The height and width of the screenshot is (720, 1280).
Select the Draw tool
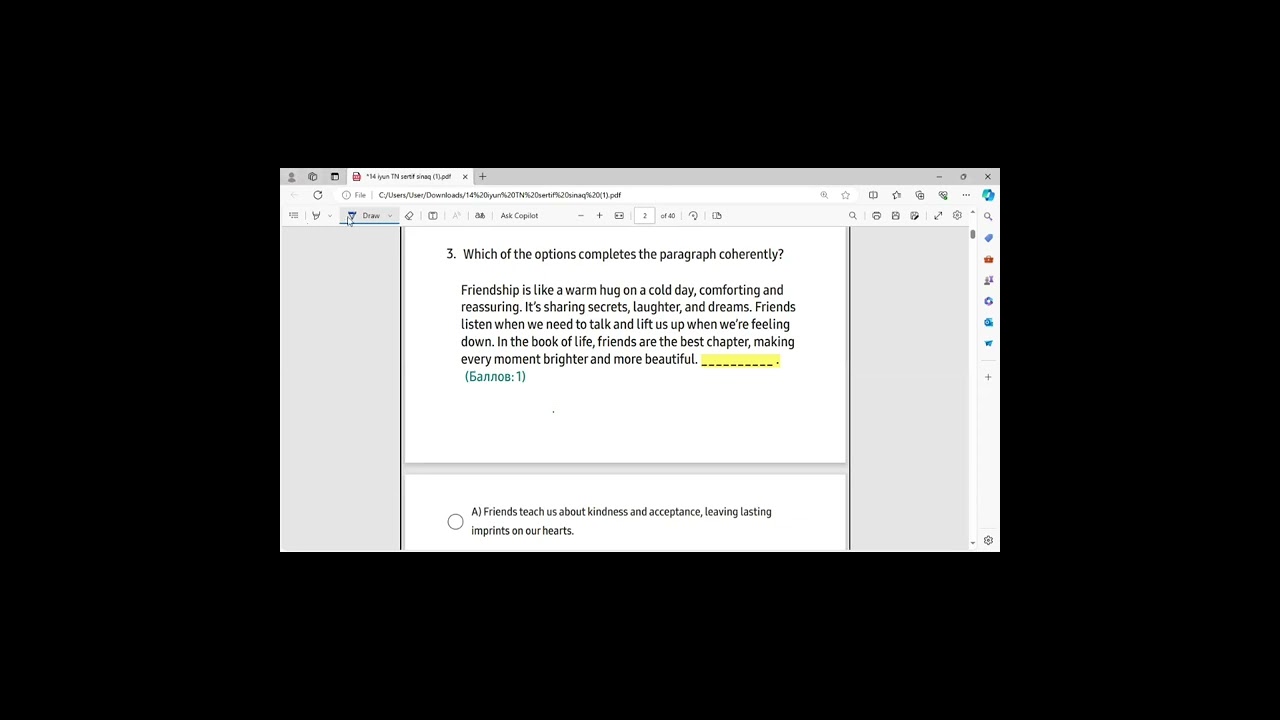click(x=364, y=216)
